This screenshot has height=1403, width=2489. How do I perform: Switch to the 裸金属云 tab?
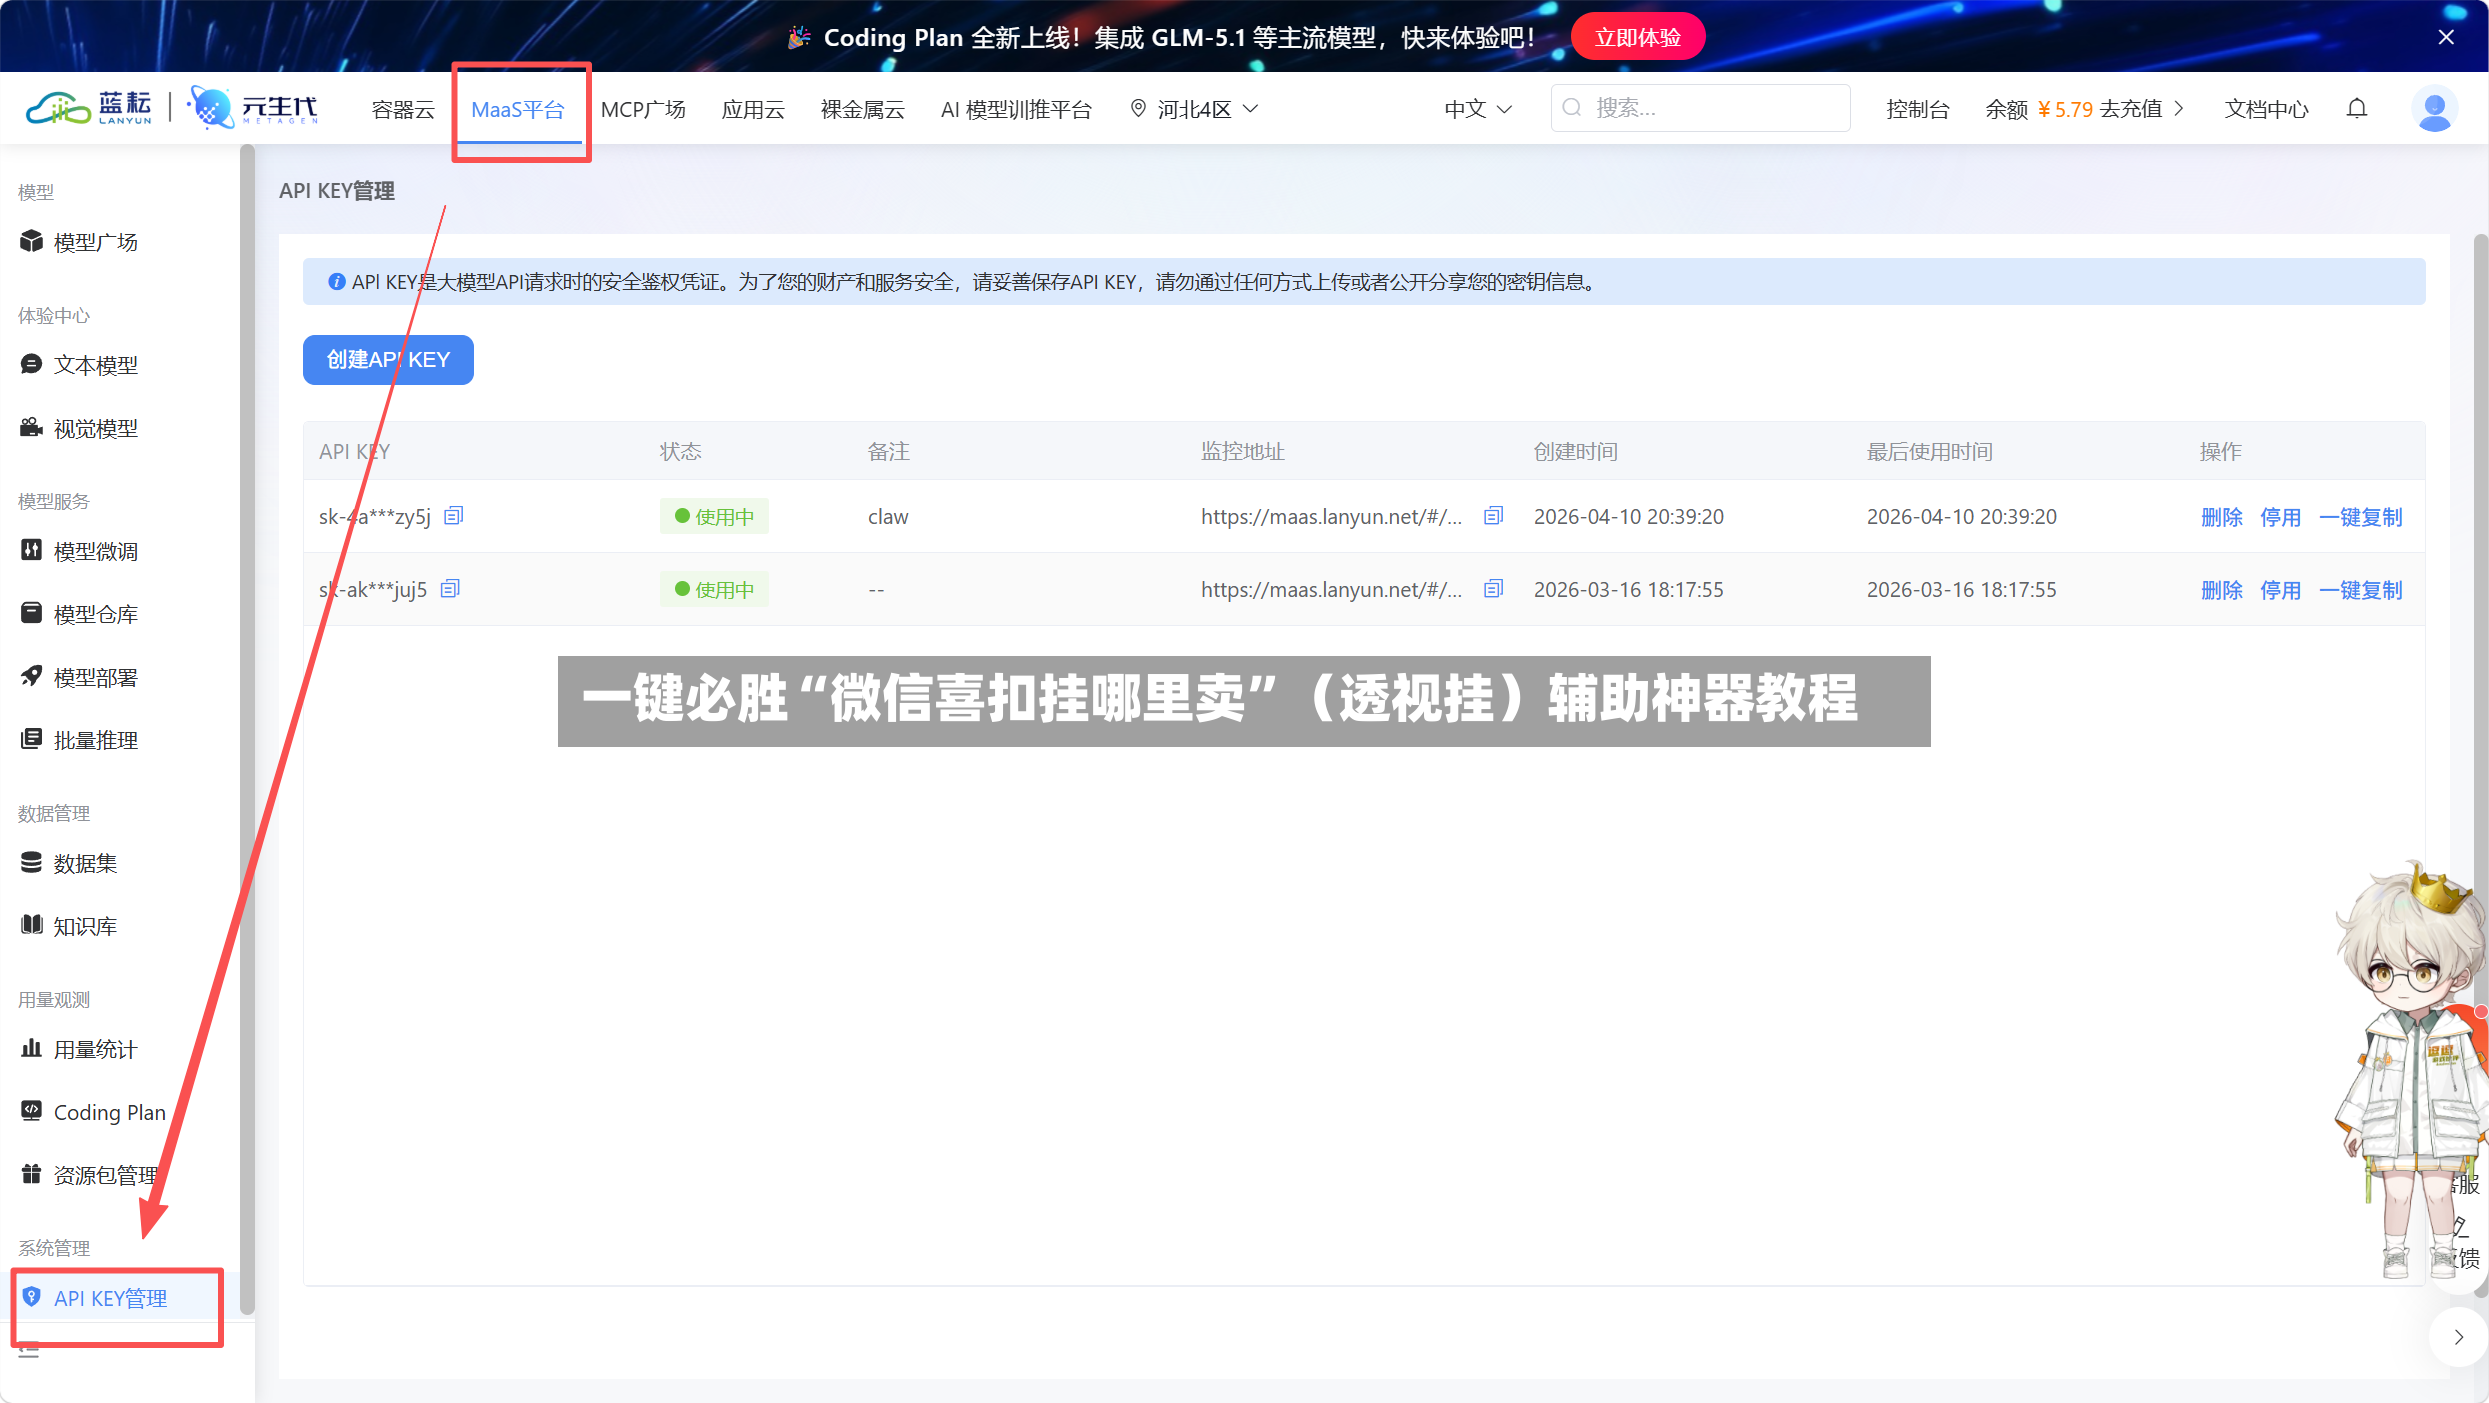click(863, 109)
